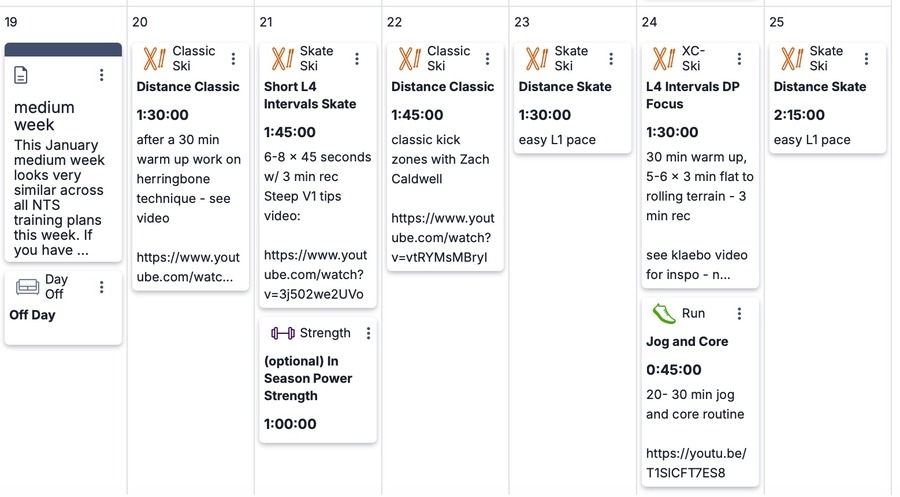Click ski icon on day 22 Distance Classic
Viewport: 900px width, 497px height.
409,59
